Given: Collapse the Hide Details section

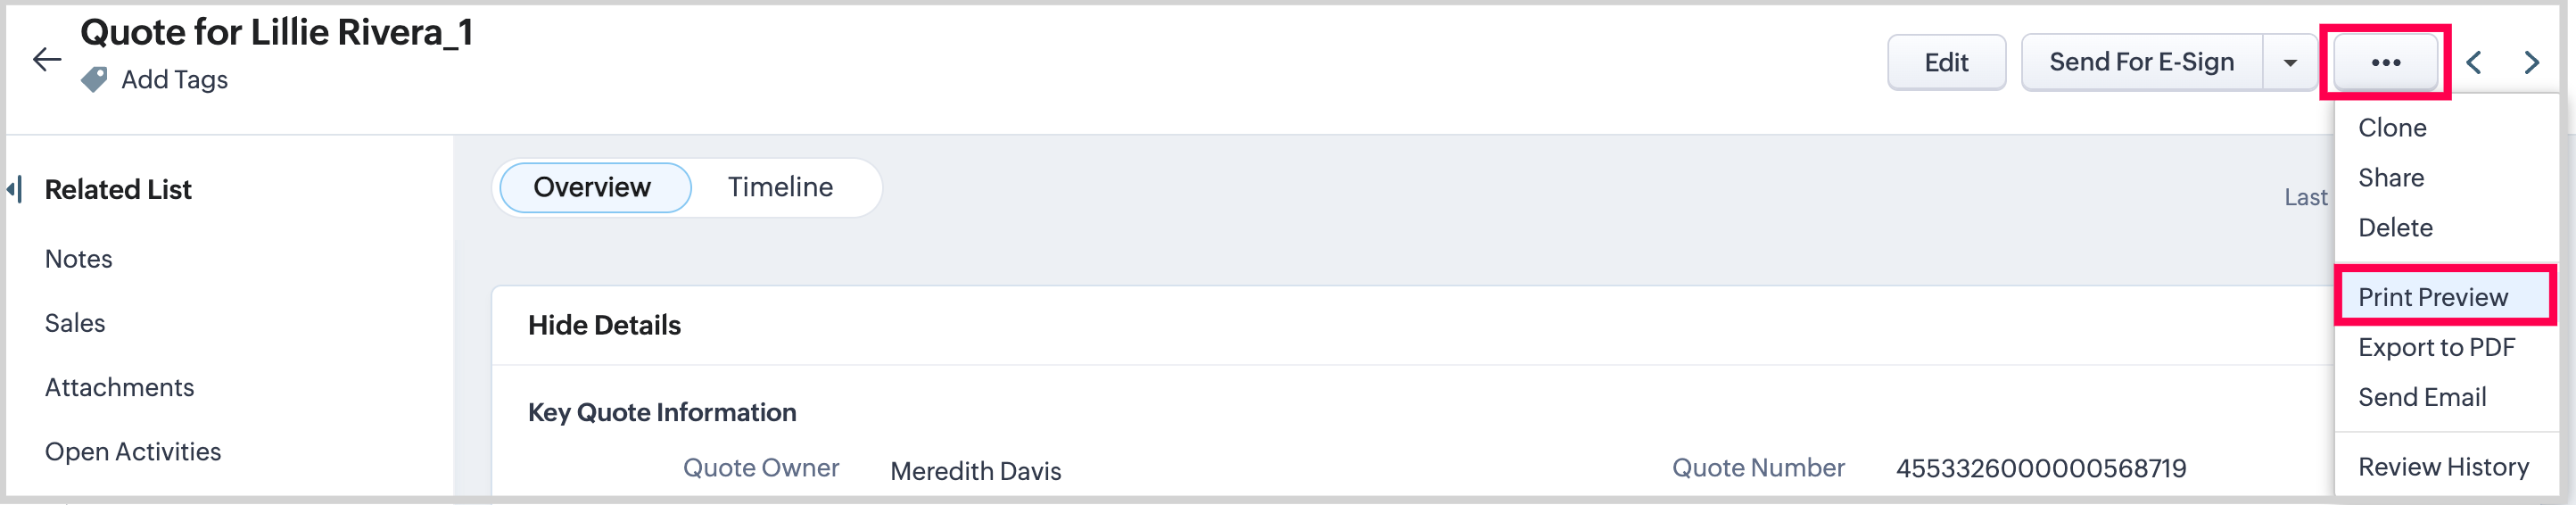Looking at the screenshot, I should point(604,325).
